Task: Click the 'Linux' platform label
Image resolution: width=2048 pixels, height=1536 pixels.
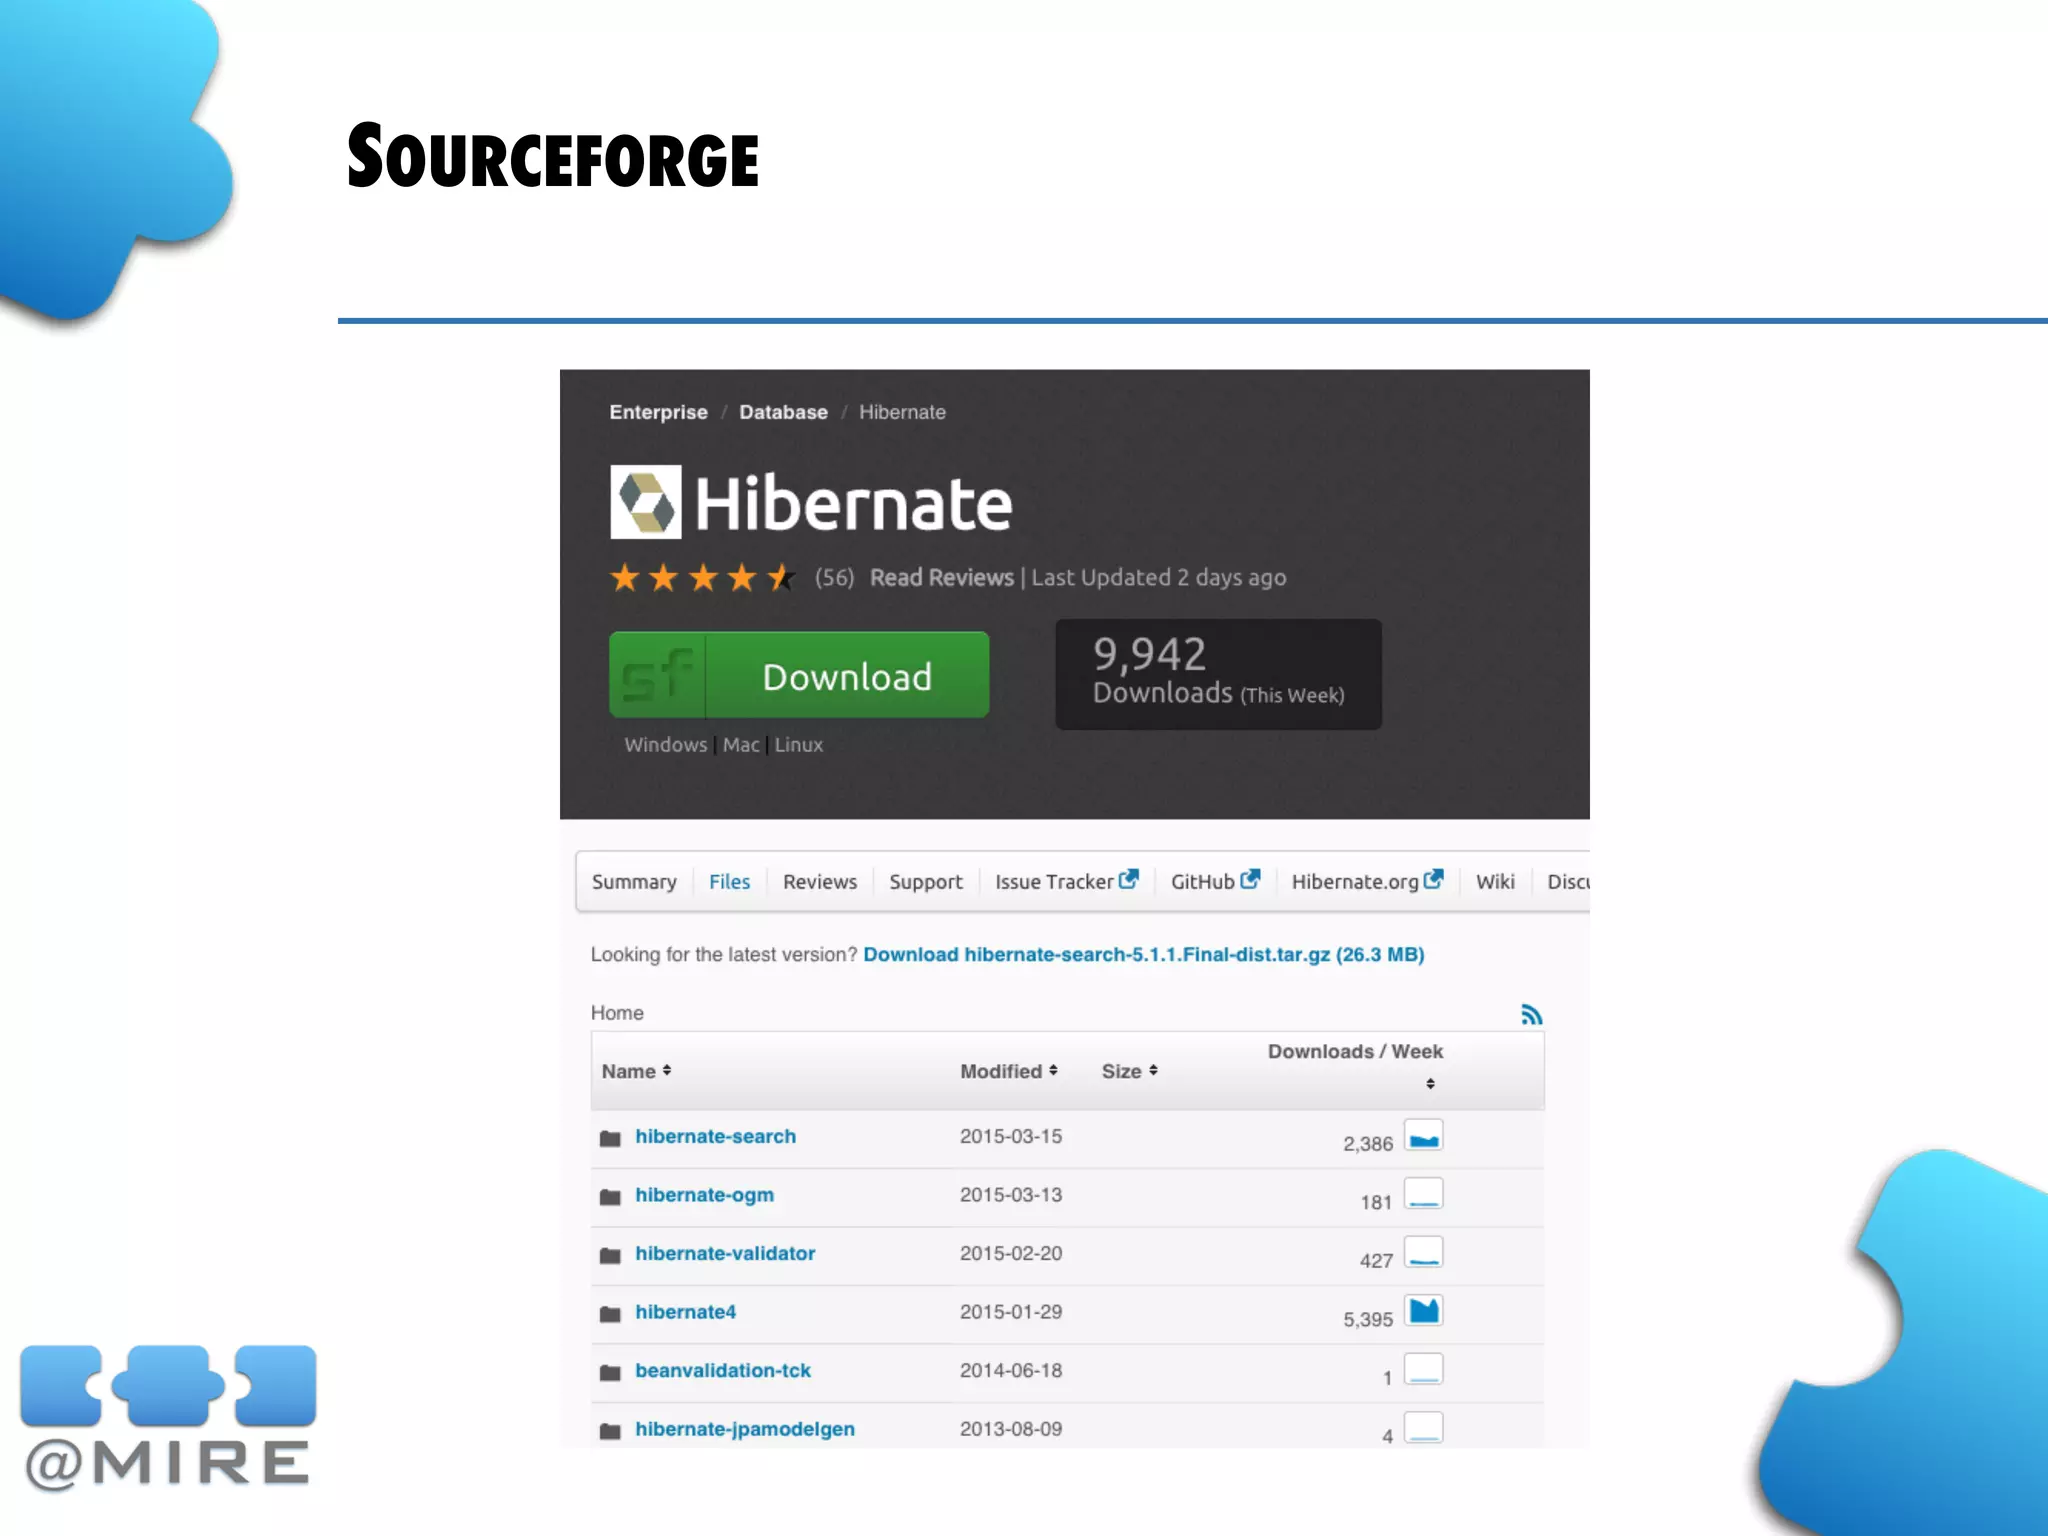Action: click(x=799, y=745)
